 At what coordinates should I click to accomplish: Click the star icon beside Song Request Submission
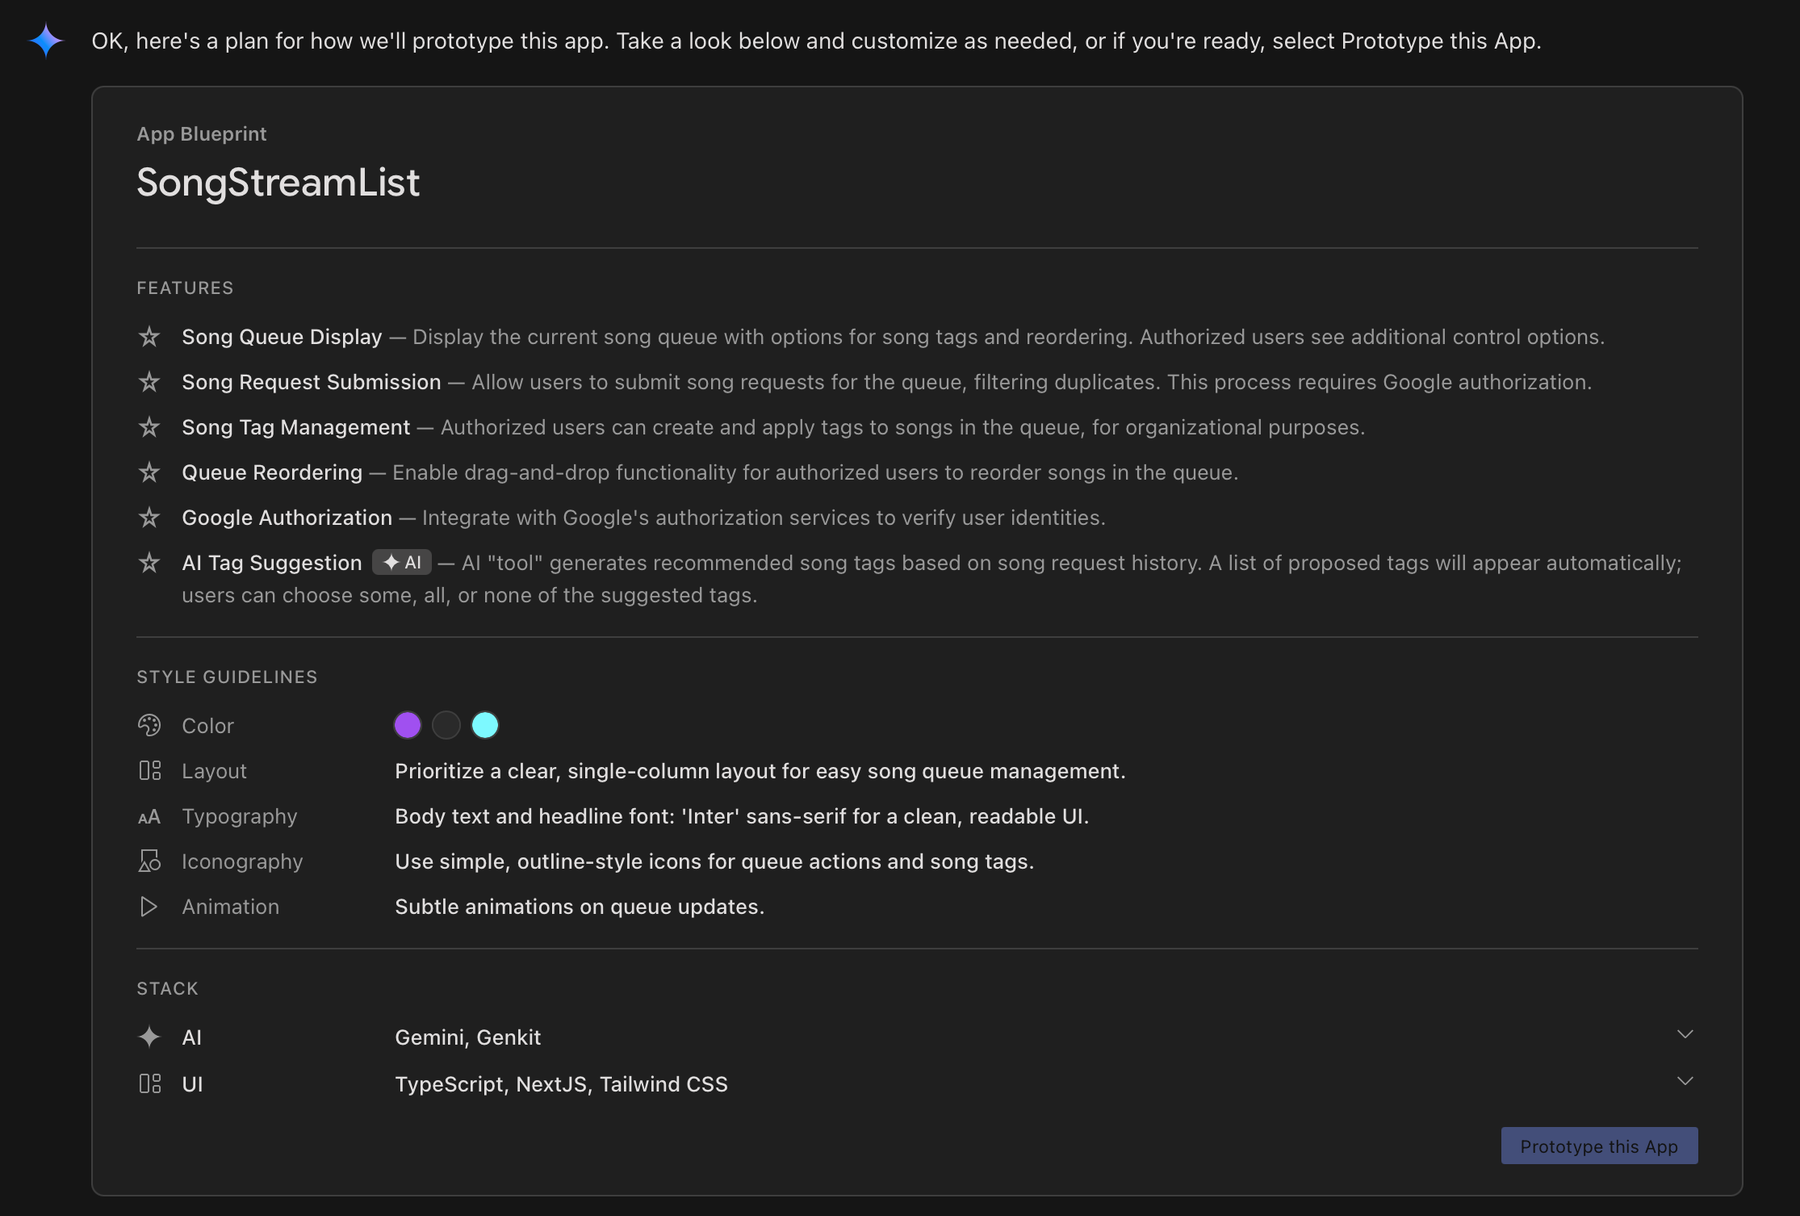coord(149,382)
